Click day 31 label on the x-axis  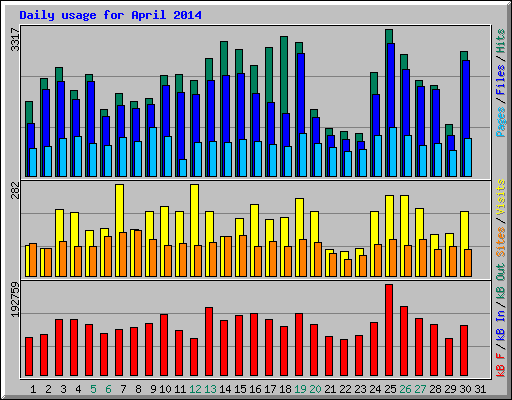(x=480, y=389)
